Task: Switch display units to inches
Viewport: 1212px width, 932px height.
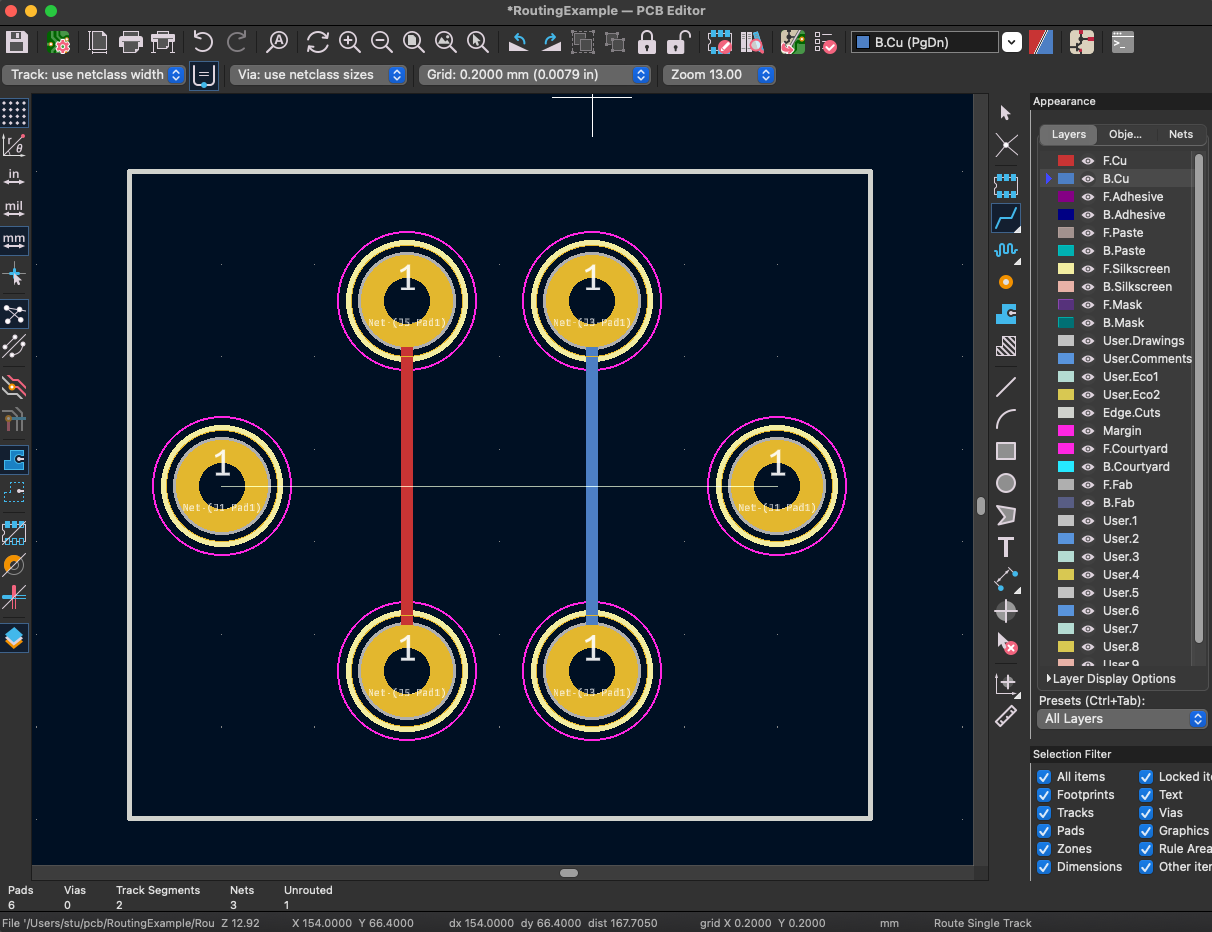Action: 14,176
